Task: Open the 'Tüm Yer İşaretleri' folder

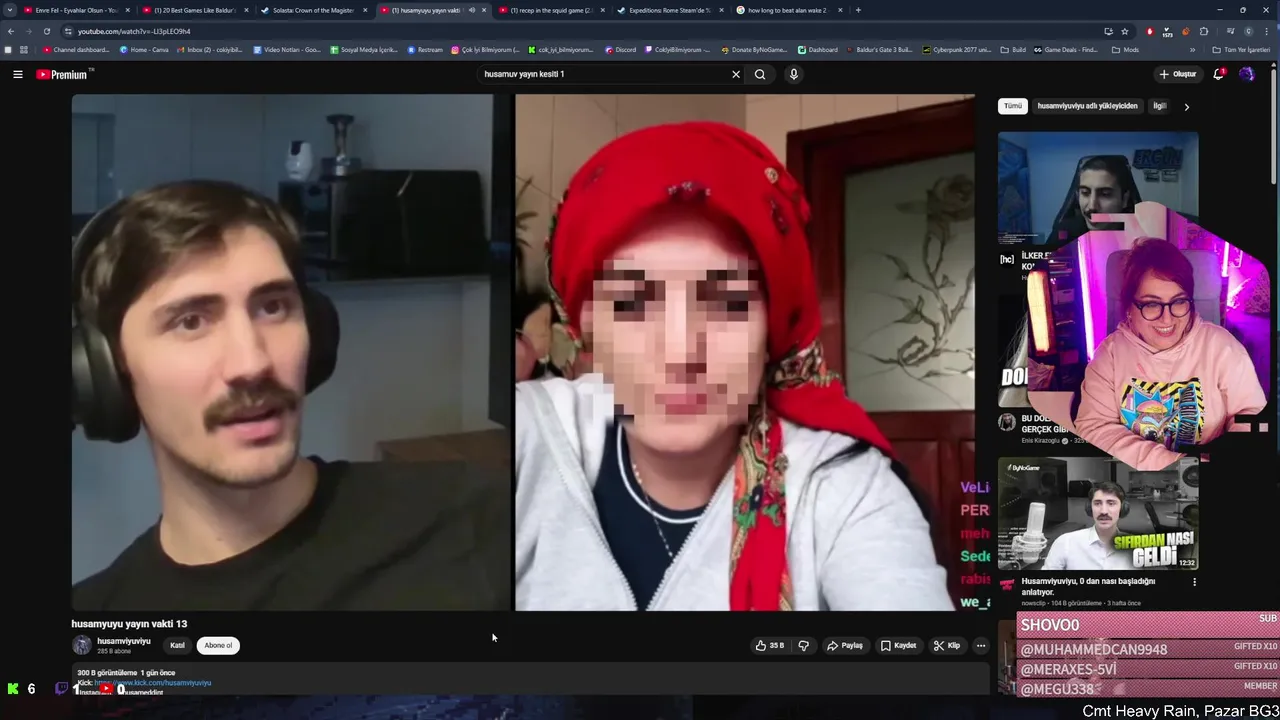Action: [x=1241, y=50]
